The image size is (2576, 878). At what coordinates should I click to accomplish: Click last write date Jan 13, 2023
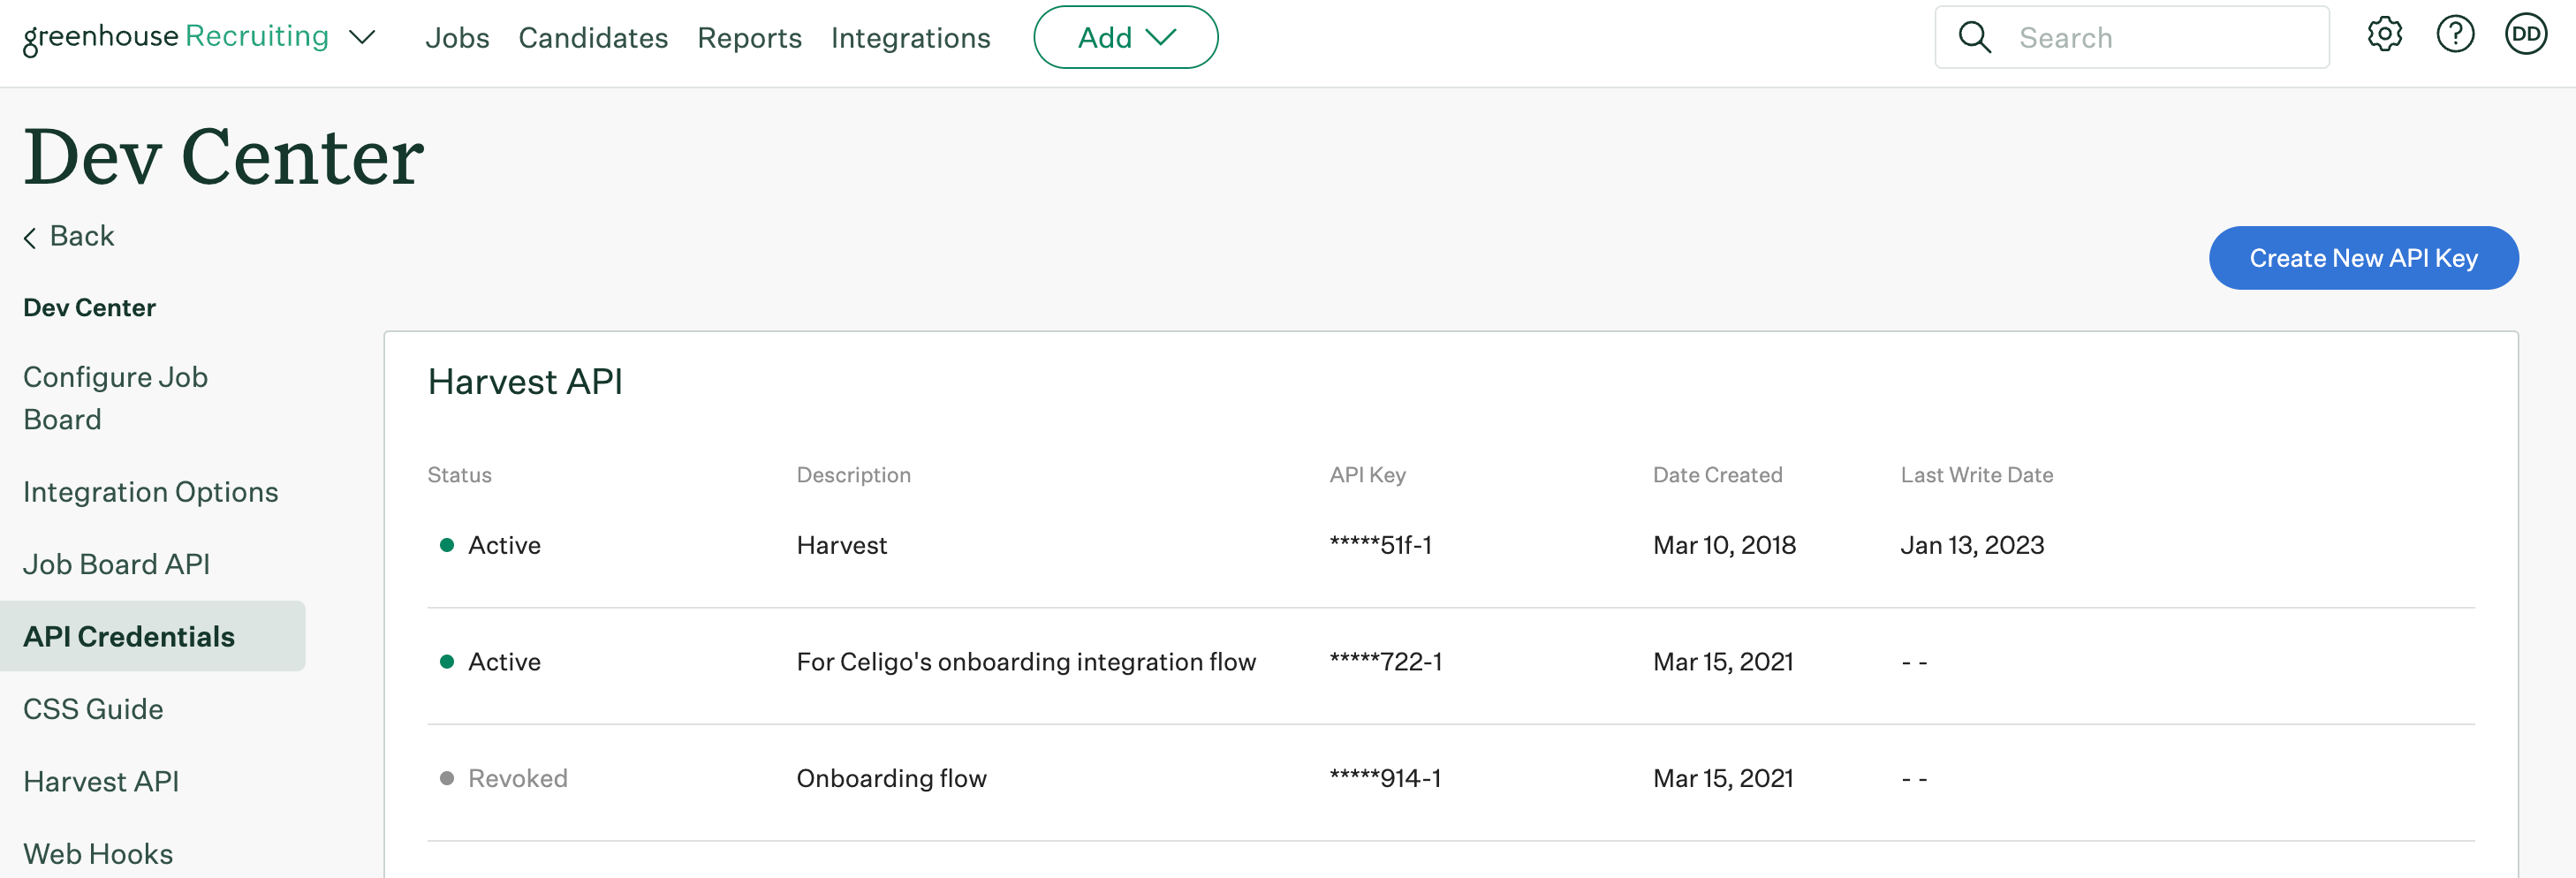[1972, 545]
